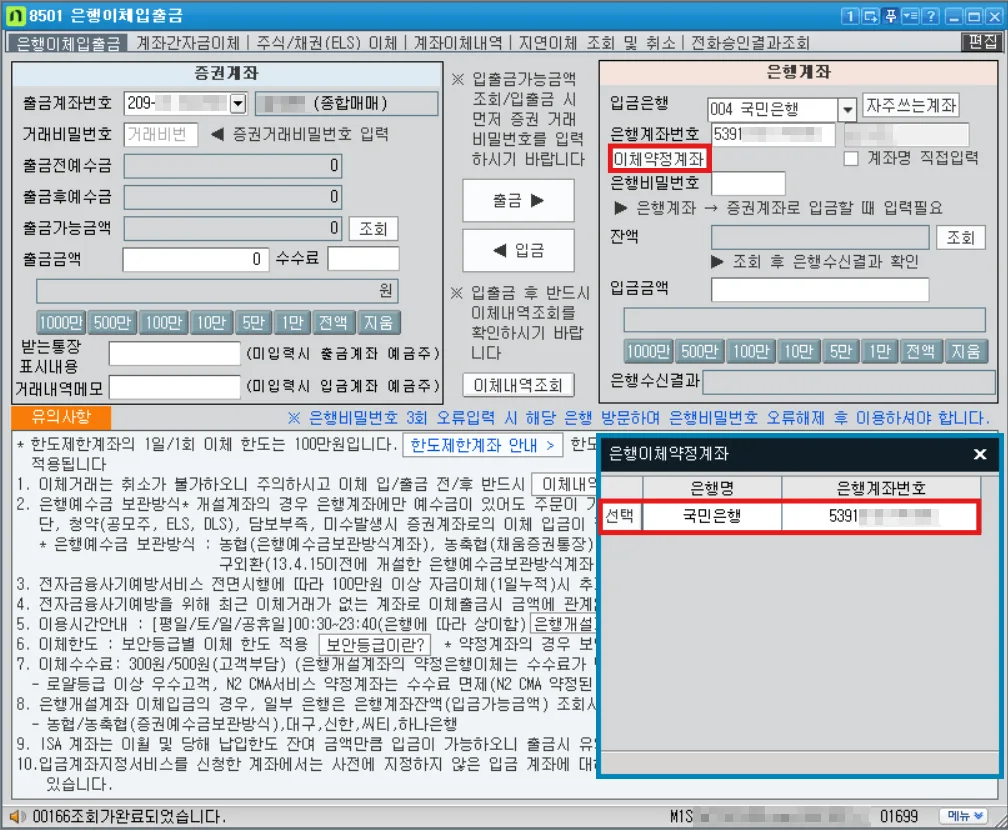Image resolution: width=1008 pixels, height=830 pixels.
Task: Click the 이체내역조회 button
Action: [x=518, y=385]
